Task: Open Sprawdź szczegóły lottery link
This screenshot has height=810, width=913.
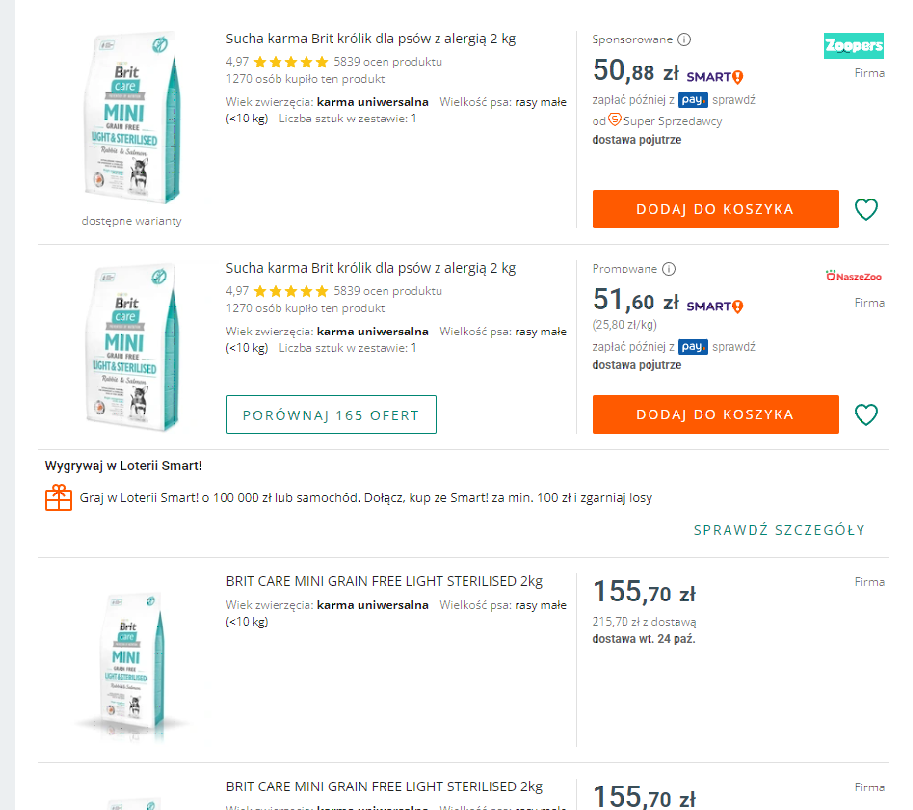Action: coord(779,530)
